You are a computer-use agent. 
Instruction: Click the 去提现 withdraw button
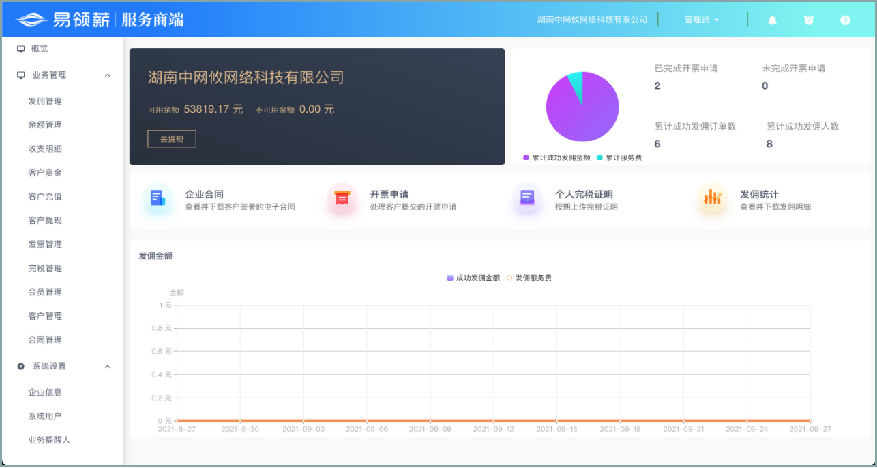171,139
